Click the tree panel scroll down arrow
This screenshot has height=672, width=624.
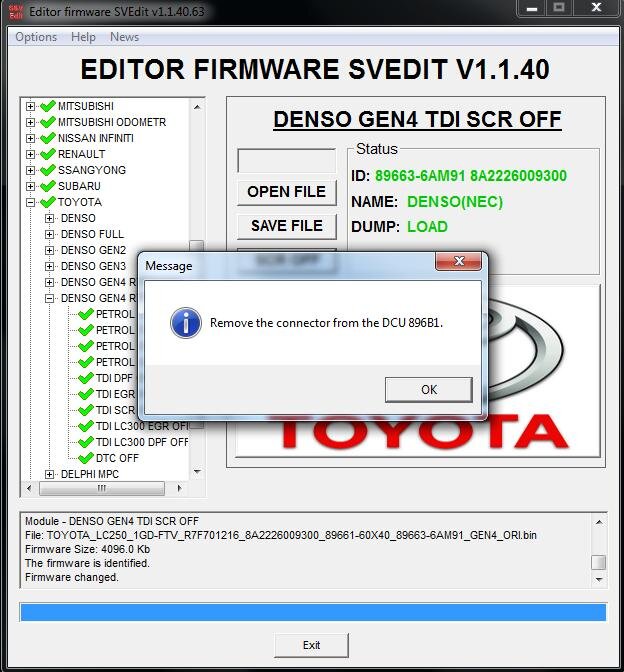197,472
